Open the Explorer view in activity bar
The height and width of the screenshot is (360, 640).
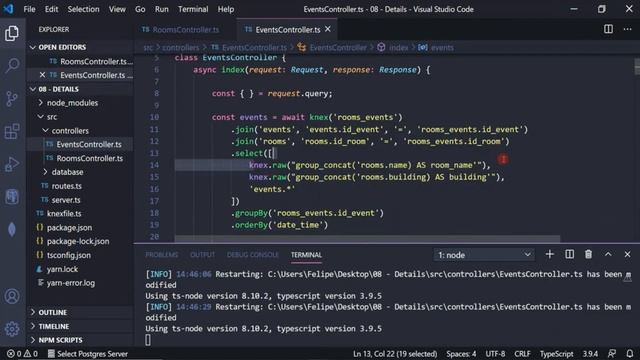12,33
